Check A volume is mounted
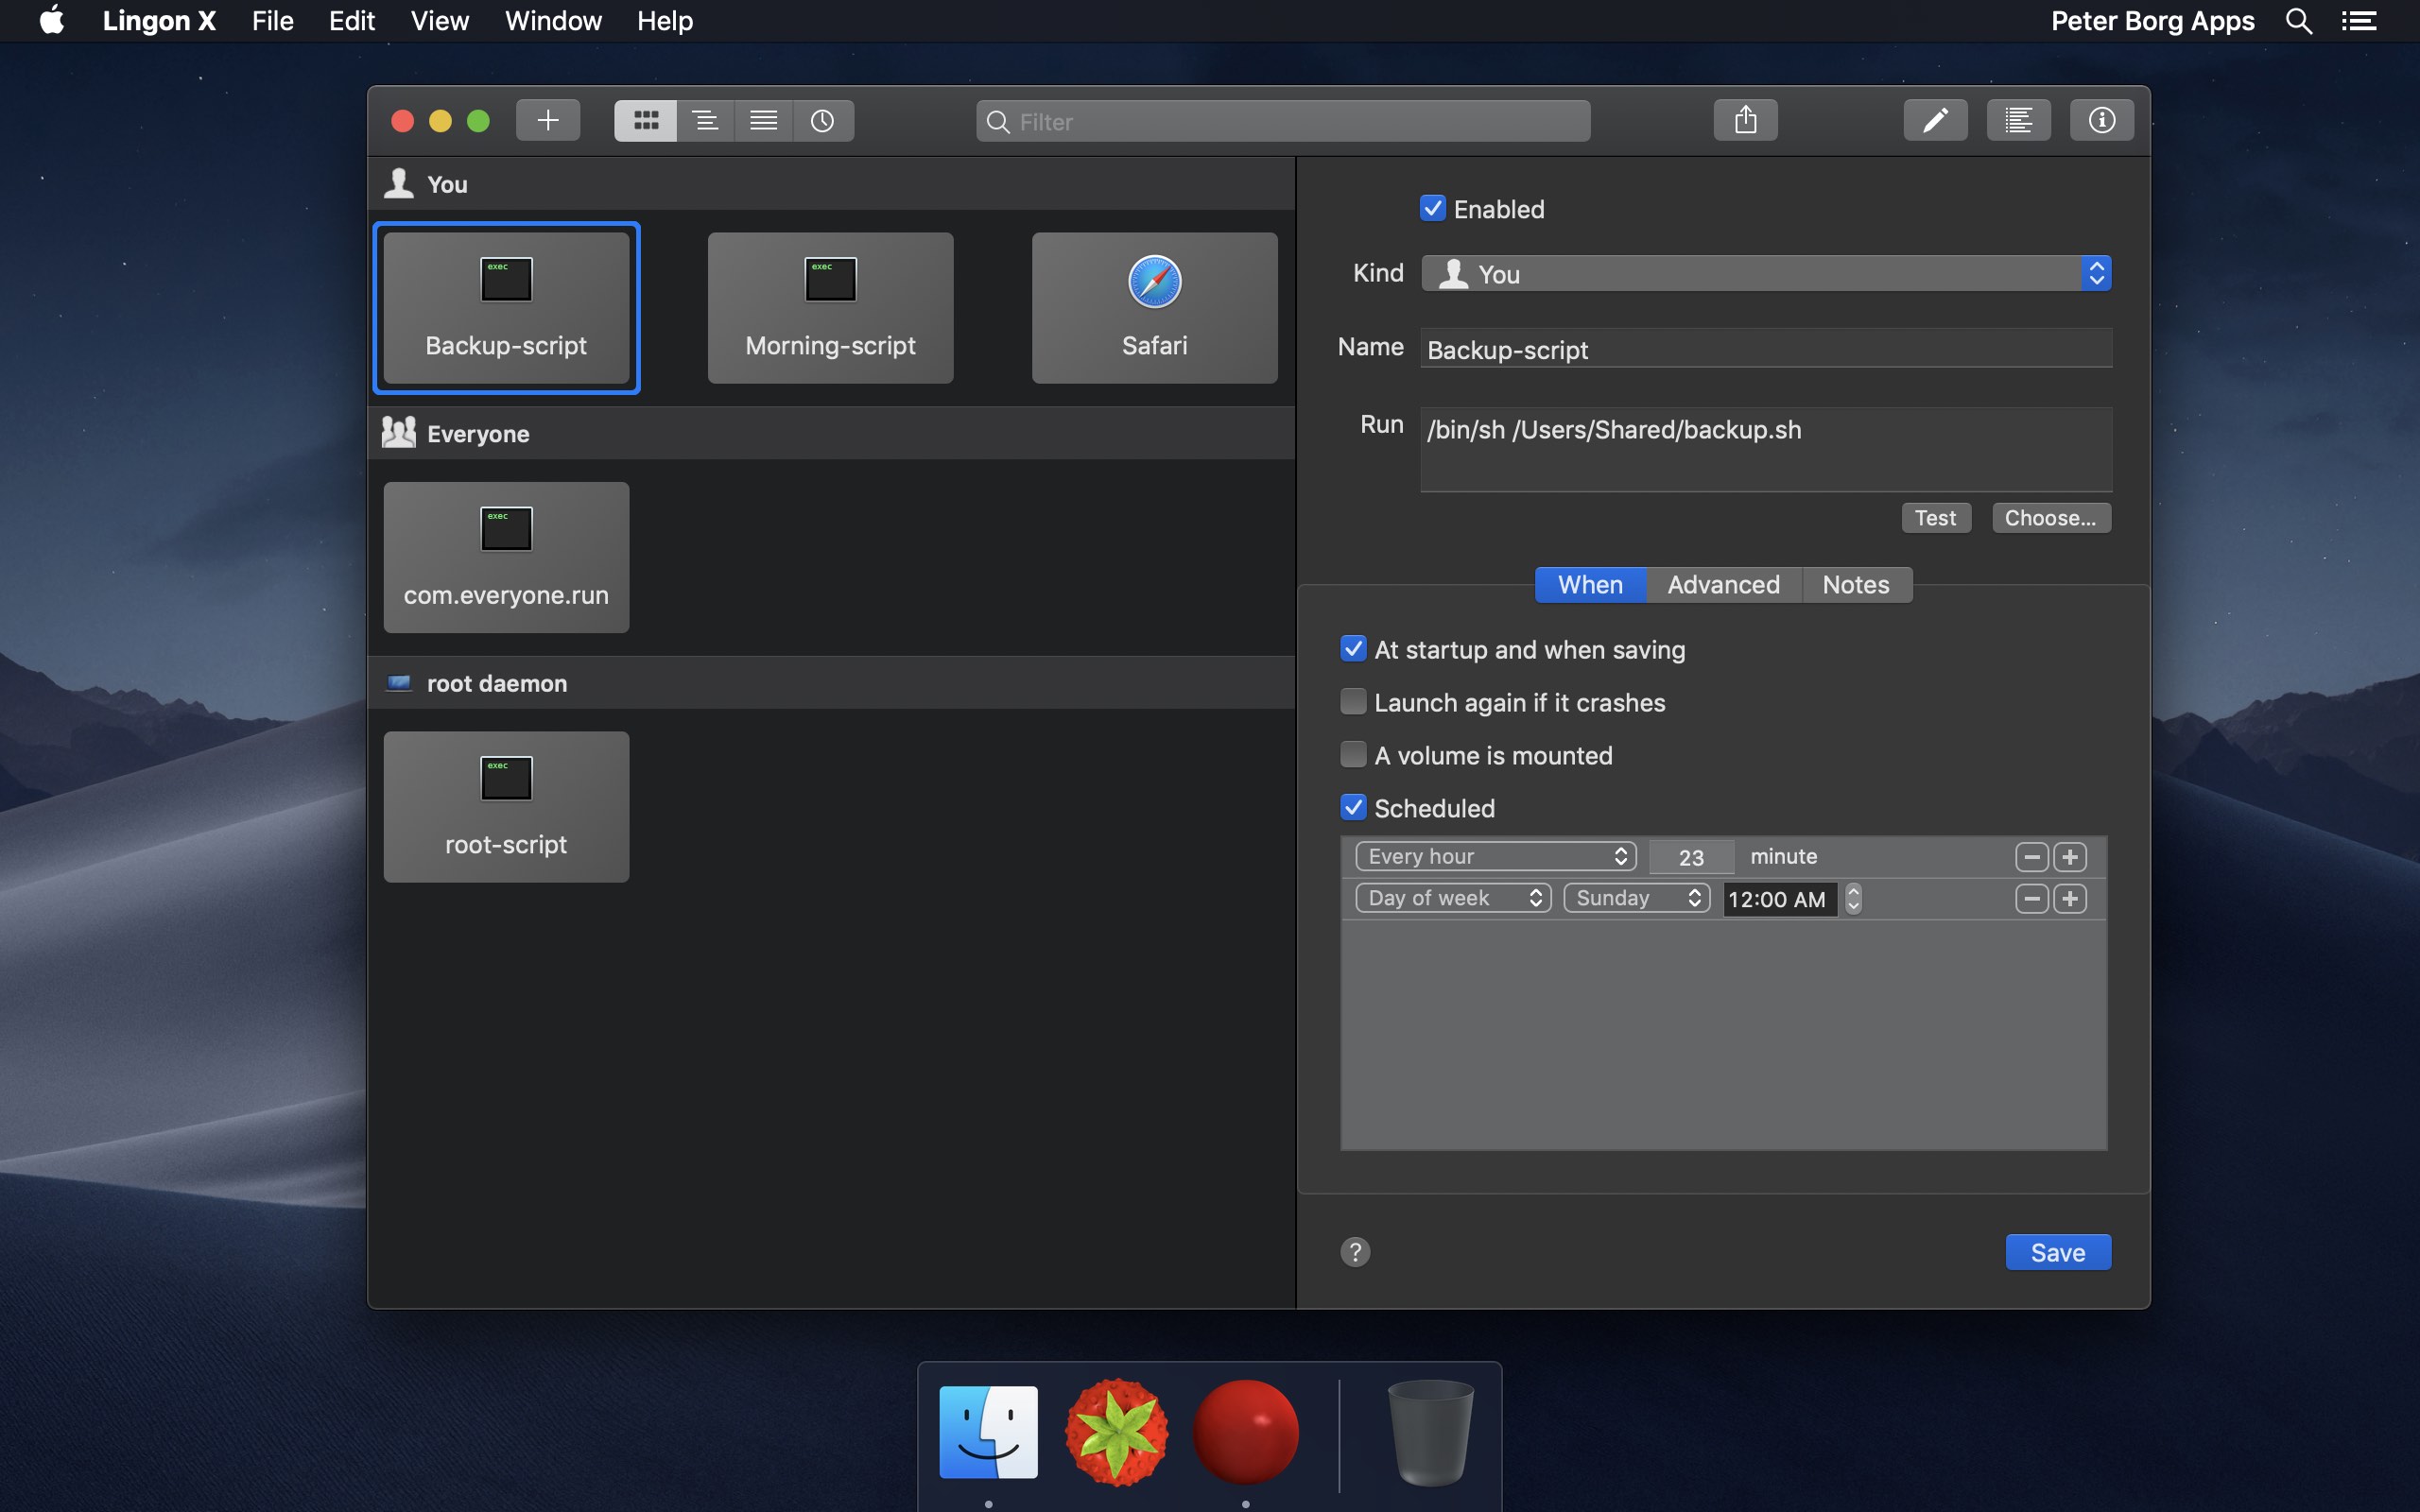Viewport: 2420px width, 1512px height. pos(1353,754)
